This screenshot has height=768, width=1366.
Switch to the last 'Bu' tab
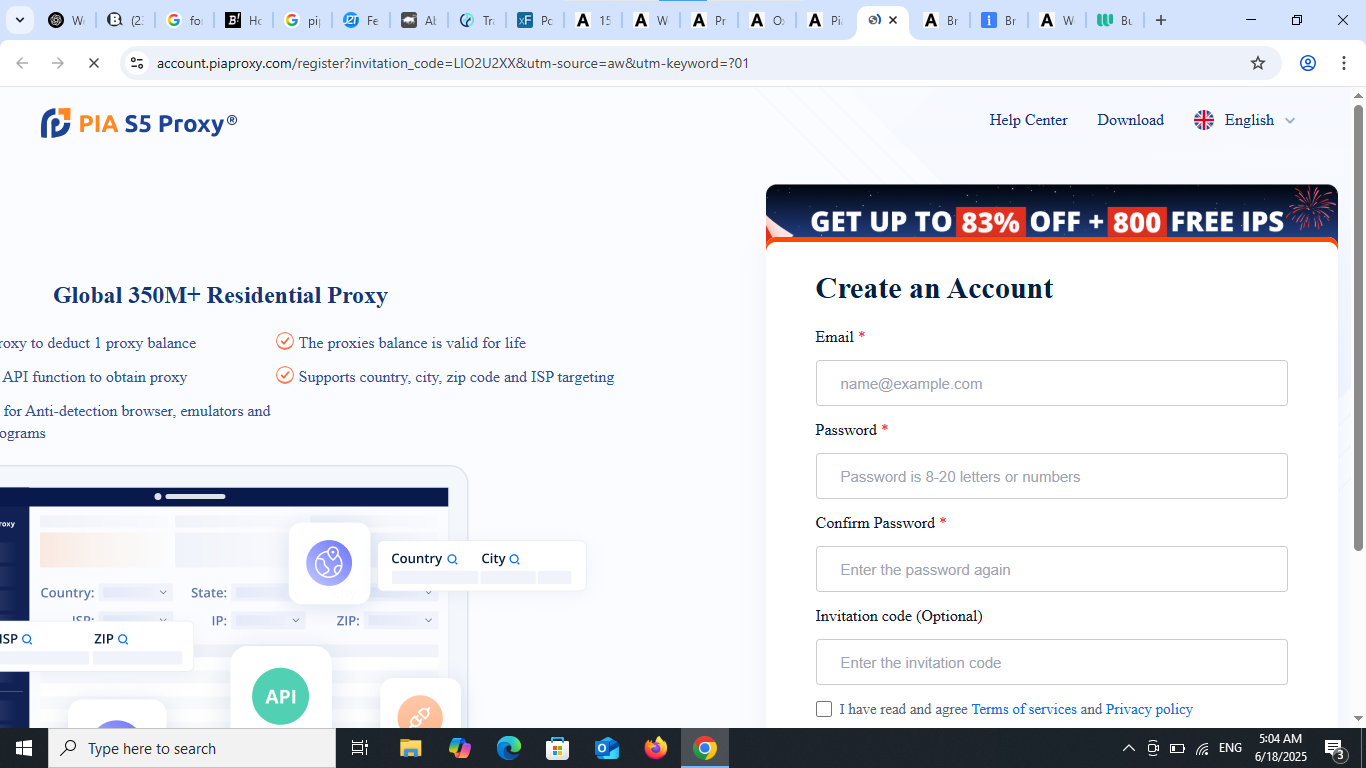click(1115, 20)
